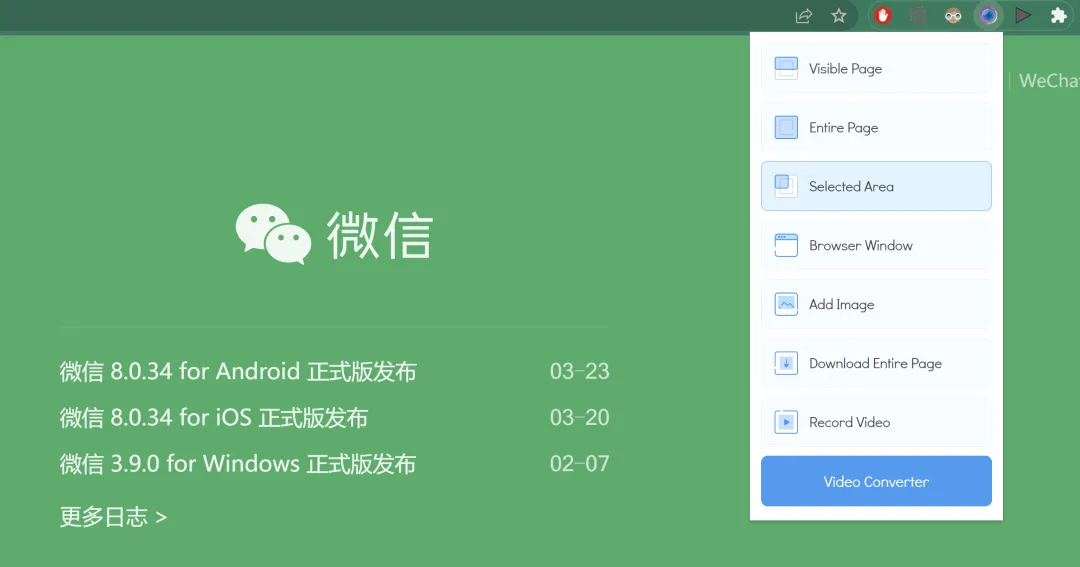Open the glasses face extension icon
Screen dimensions: 1080x567
tap(953, 16)
